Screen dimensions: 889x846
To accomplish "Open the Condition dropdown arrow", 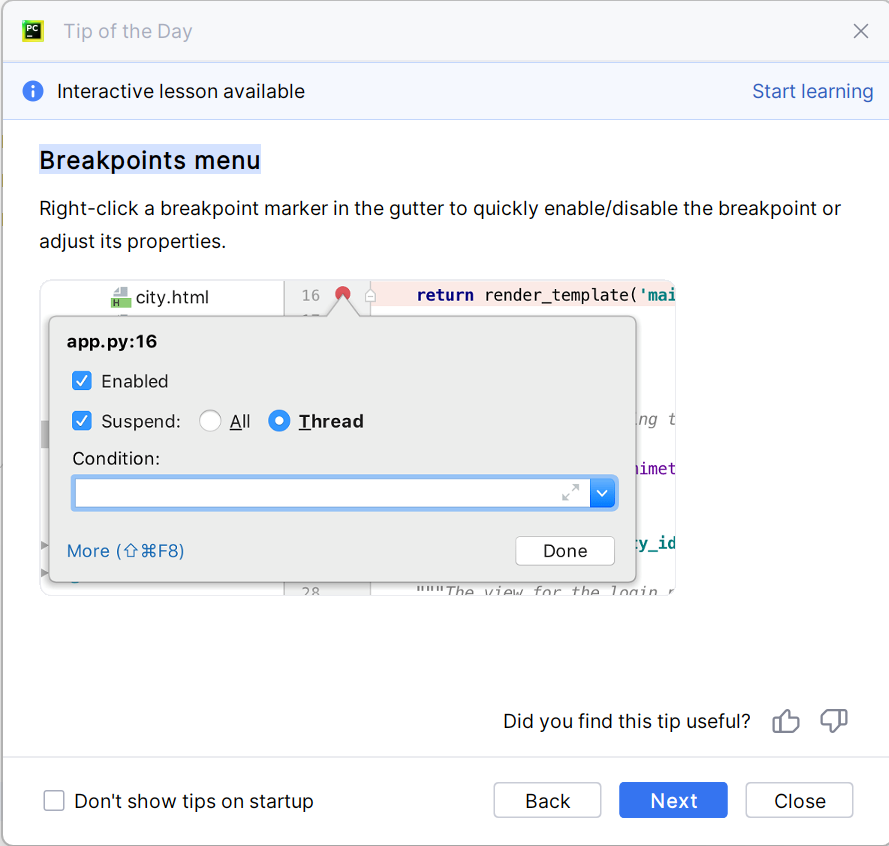I will point(602,493).
